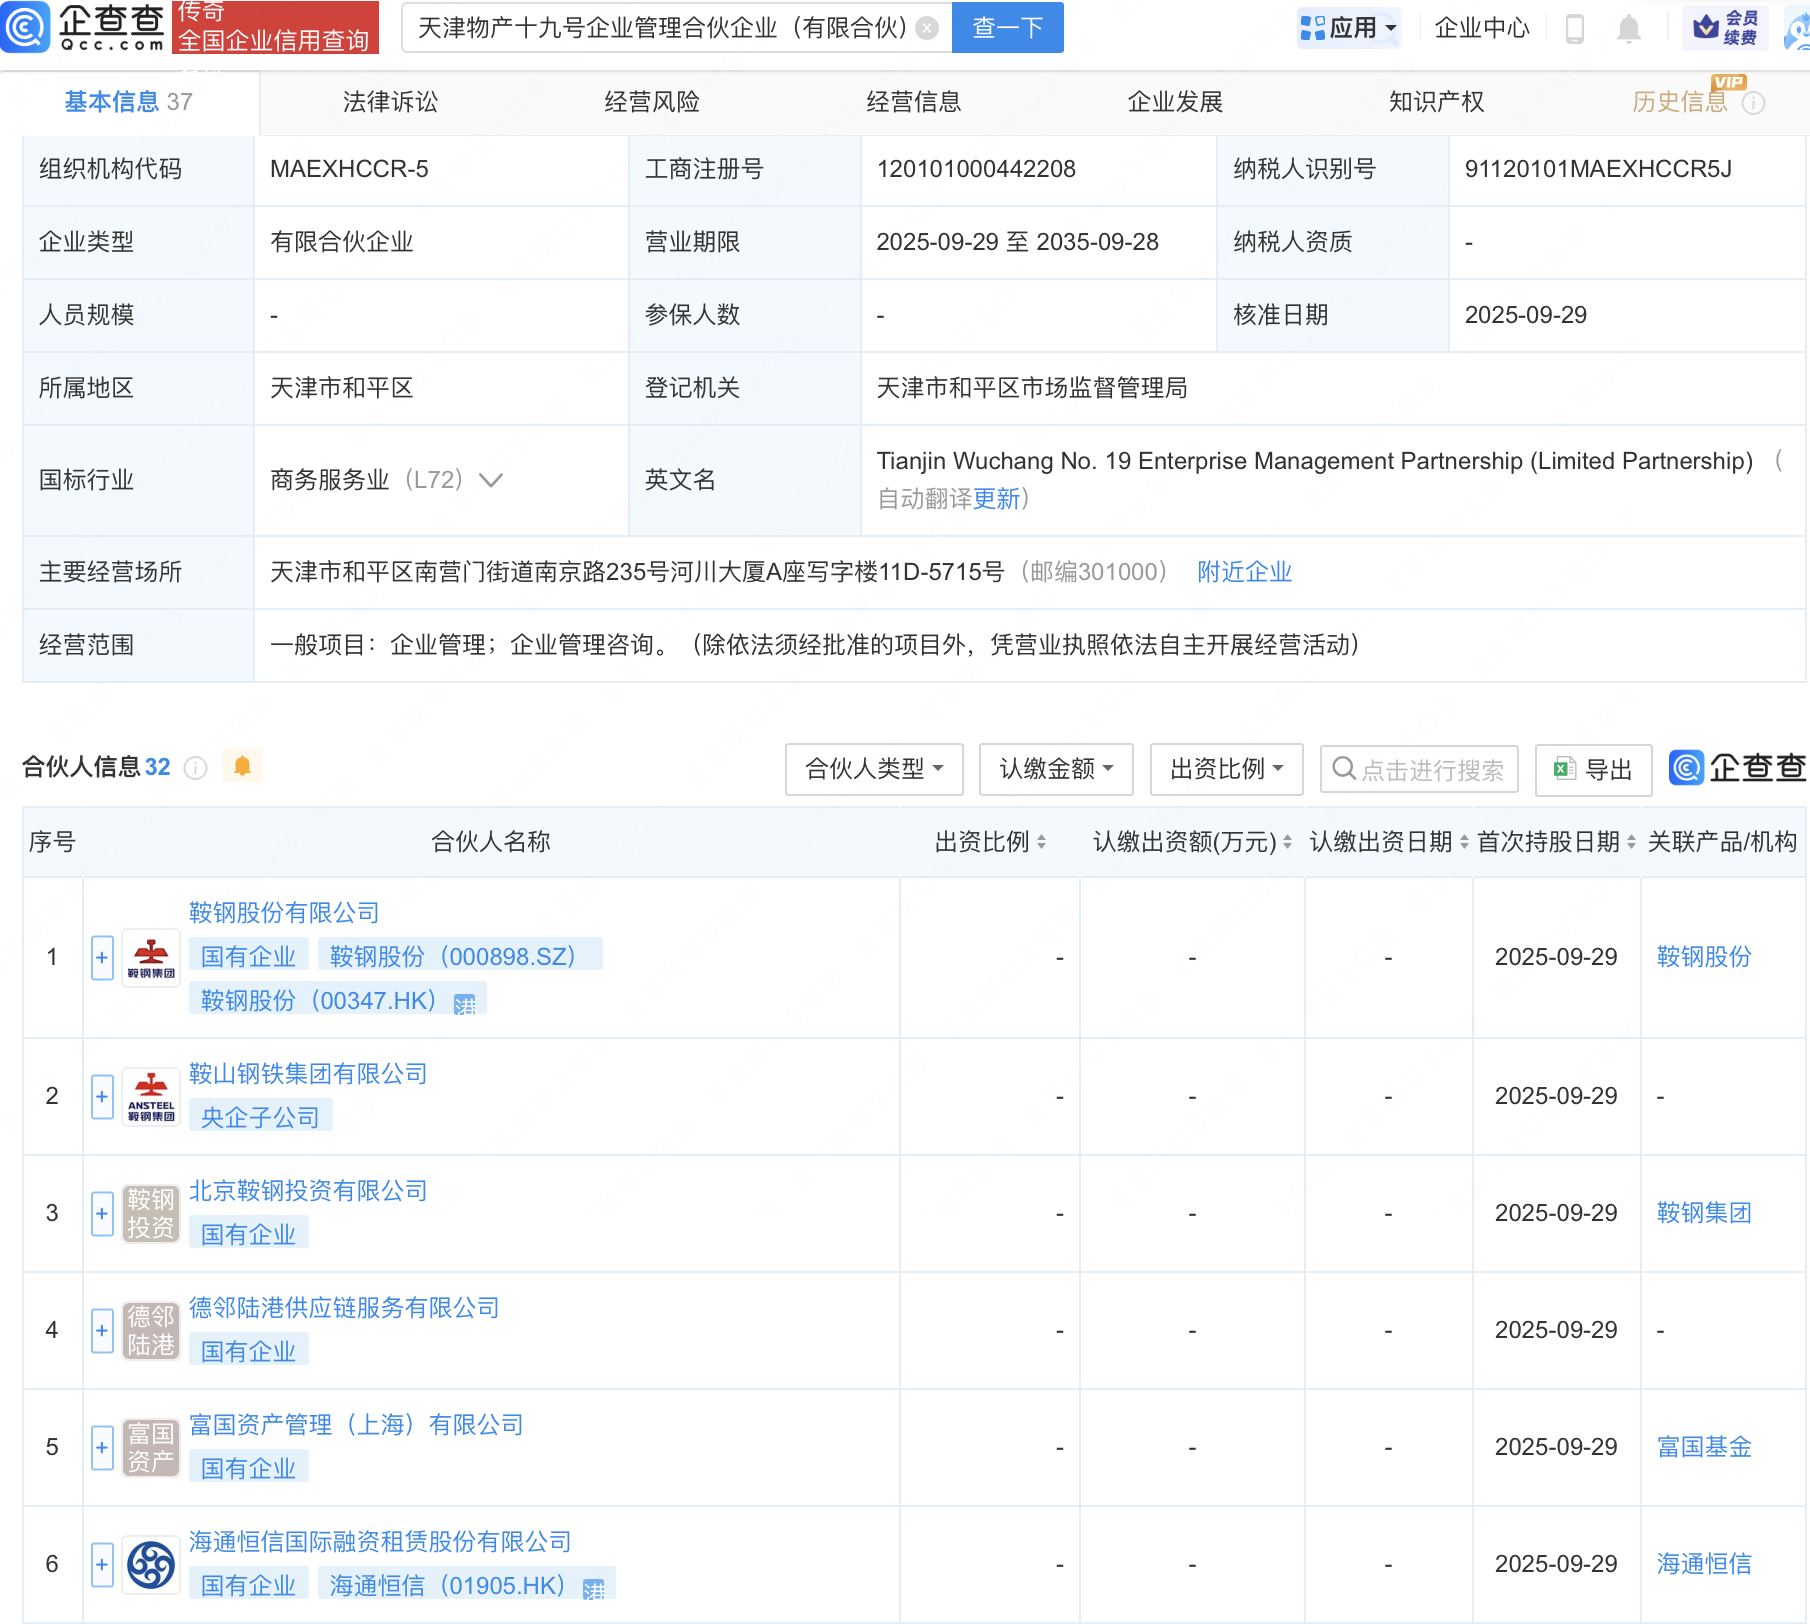This screenshot has width=1810, height=1624.
Task: Export partner list to Excel
Action: pyautogui.click(x=1593, y=769)
